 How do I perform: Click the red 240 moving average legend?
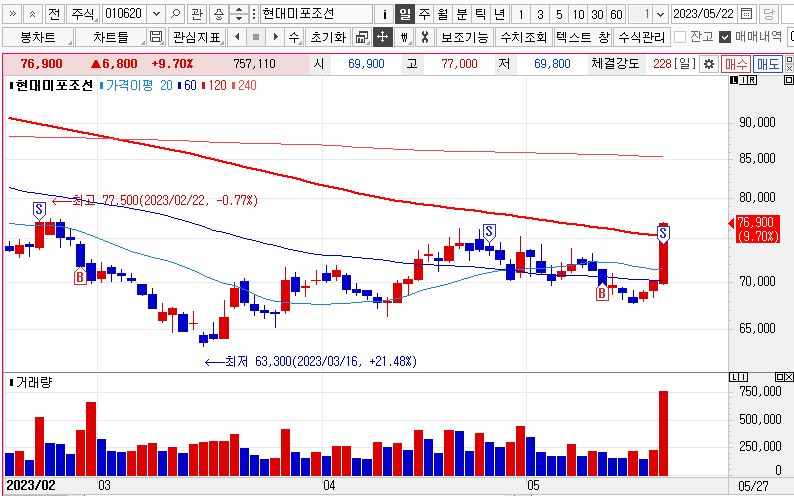[x=245, y=86]
